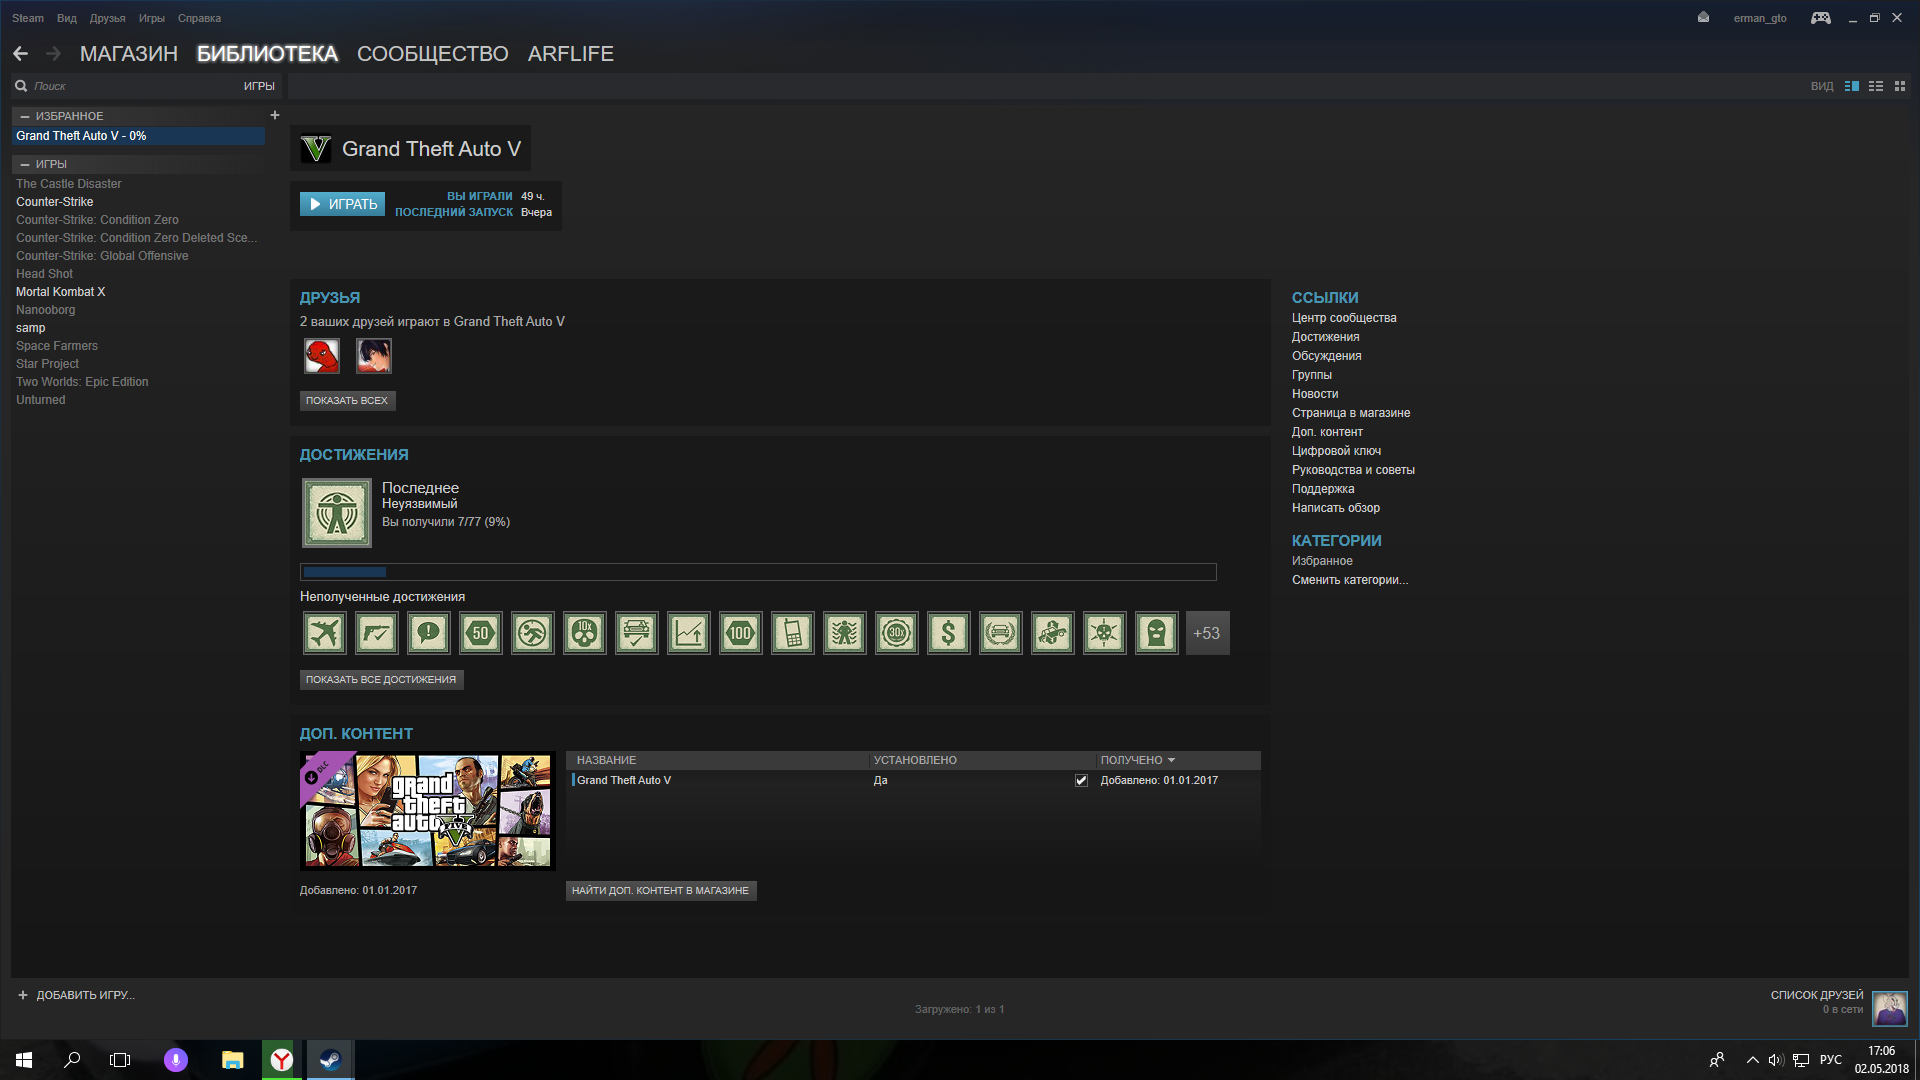Toggle the Grand Theft Auto V DLC checkbox
The image size is (1920, 1080).
pos(1081,781)
